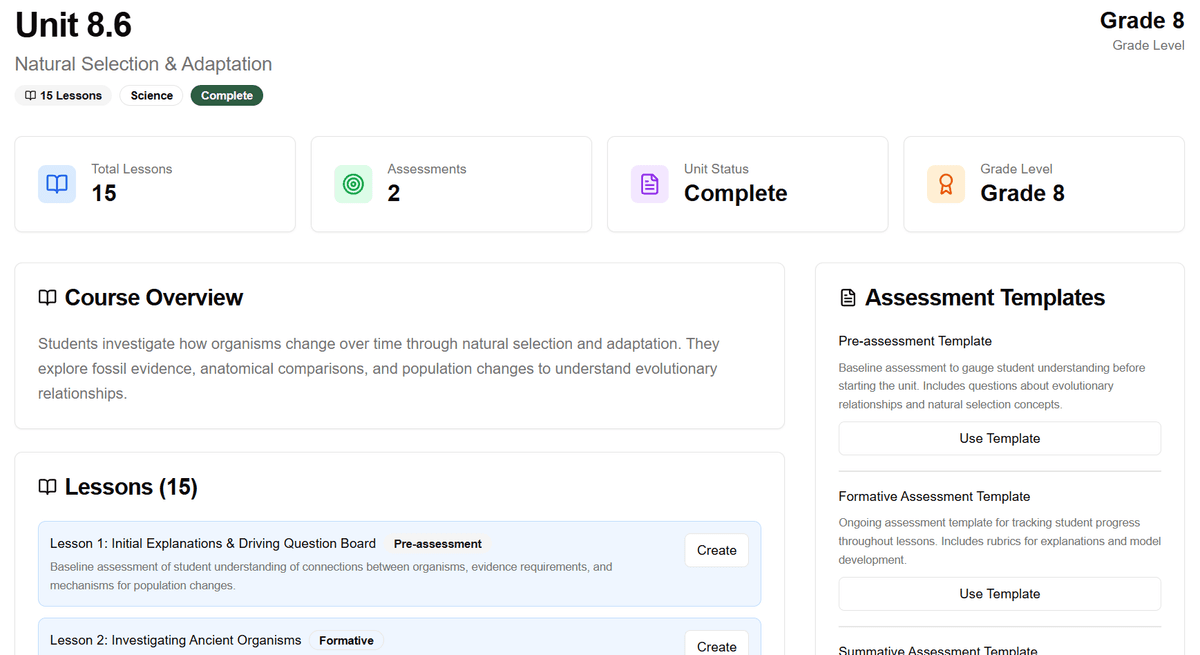Click the Formative tag on Lesson 2
The height and width of the screenshot is (655, 1200).
346,640
